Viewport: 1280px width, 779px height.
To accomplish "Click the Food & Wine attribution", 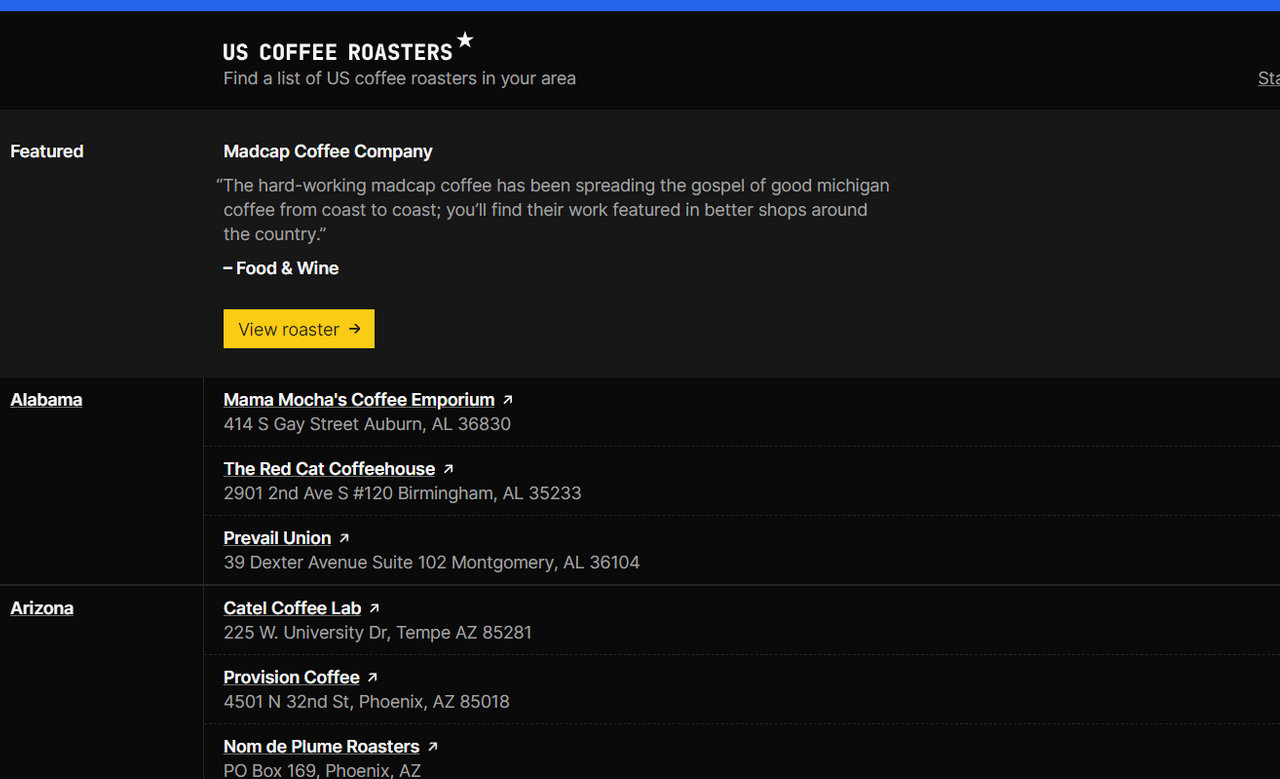I will [x=281, y=268].
